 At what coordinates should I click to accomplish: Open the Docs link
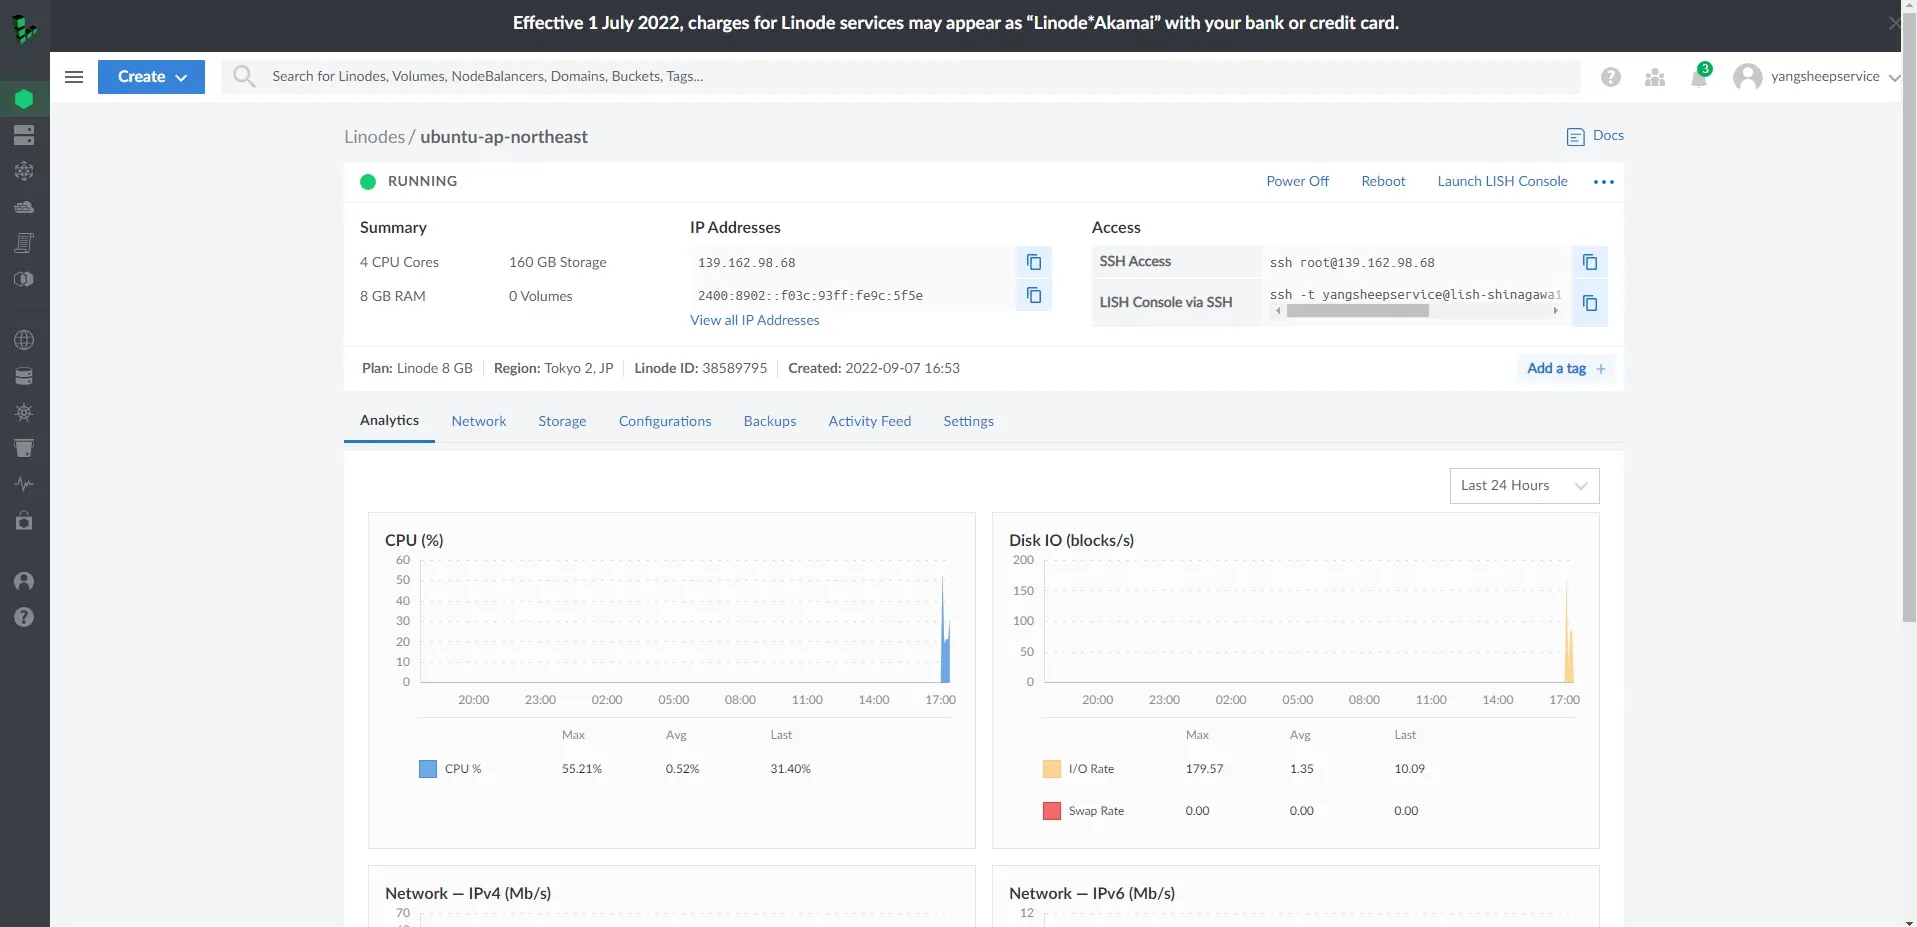(1595, 136)
